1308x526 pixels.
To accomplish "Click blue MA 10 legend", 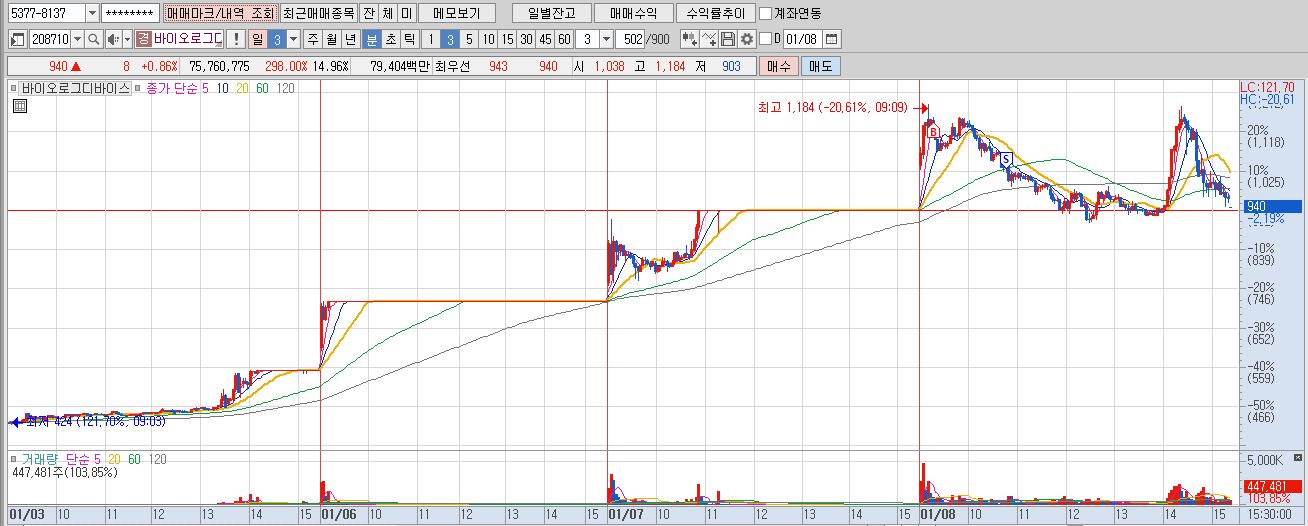I will pyautogui.click(x=222, y=88).
